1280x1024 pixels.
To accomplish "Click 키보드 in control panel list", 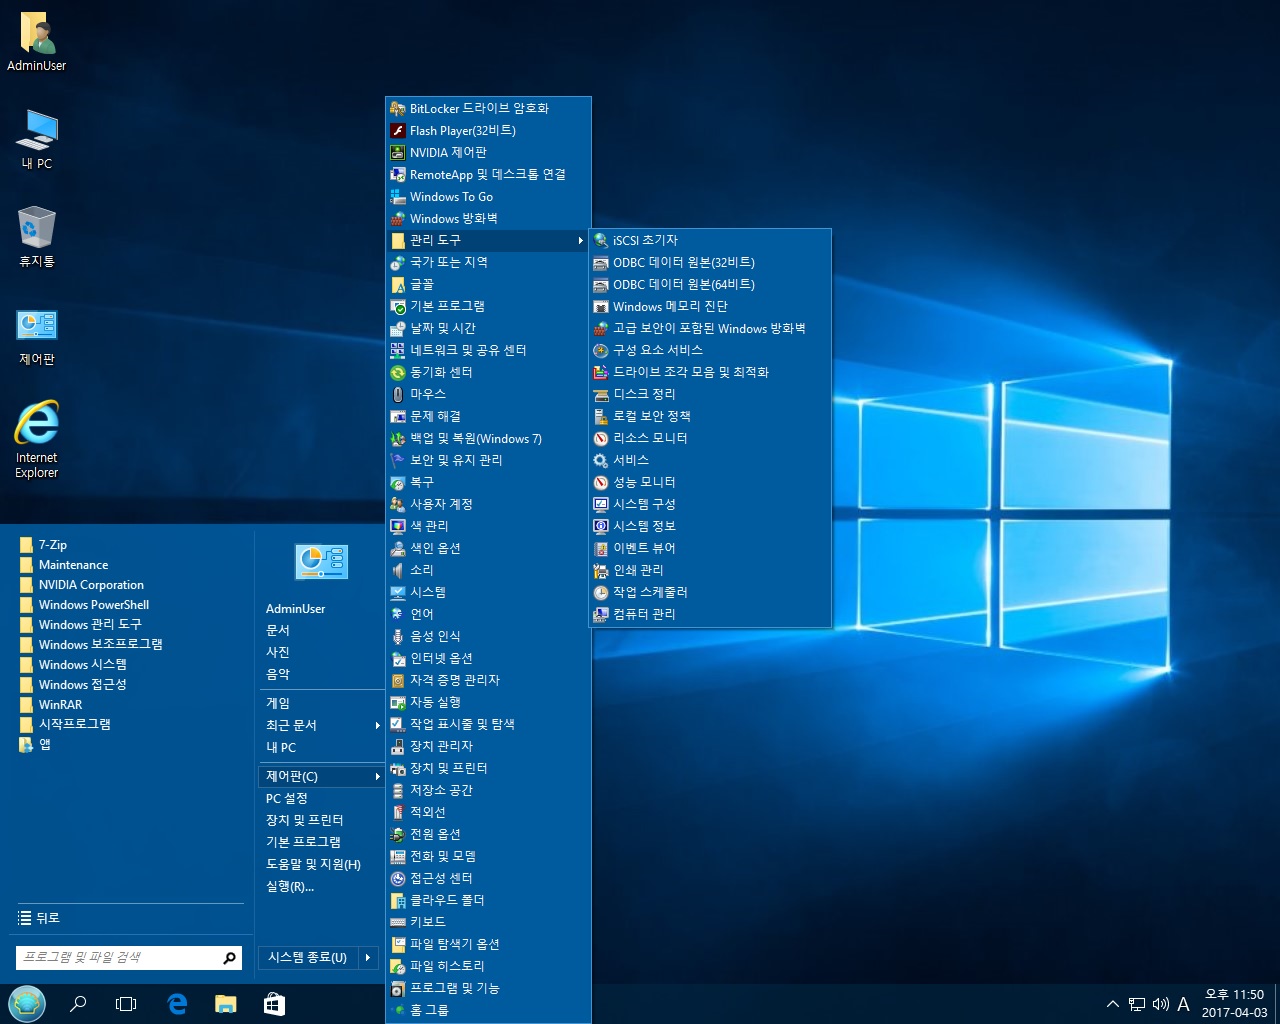I will (488, 922).
